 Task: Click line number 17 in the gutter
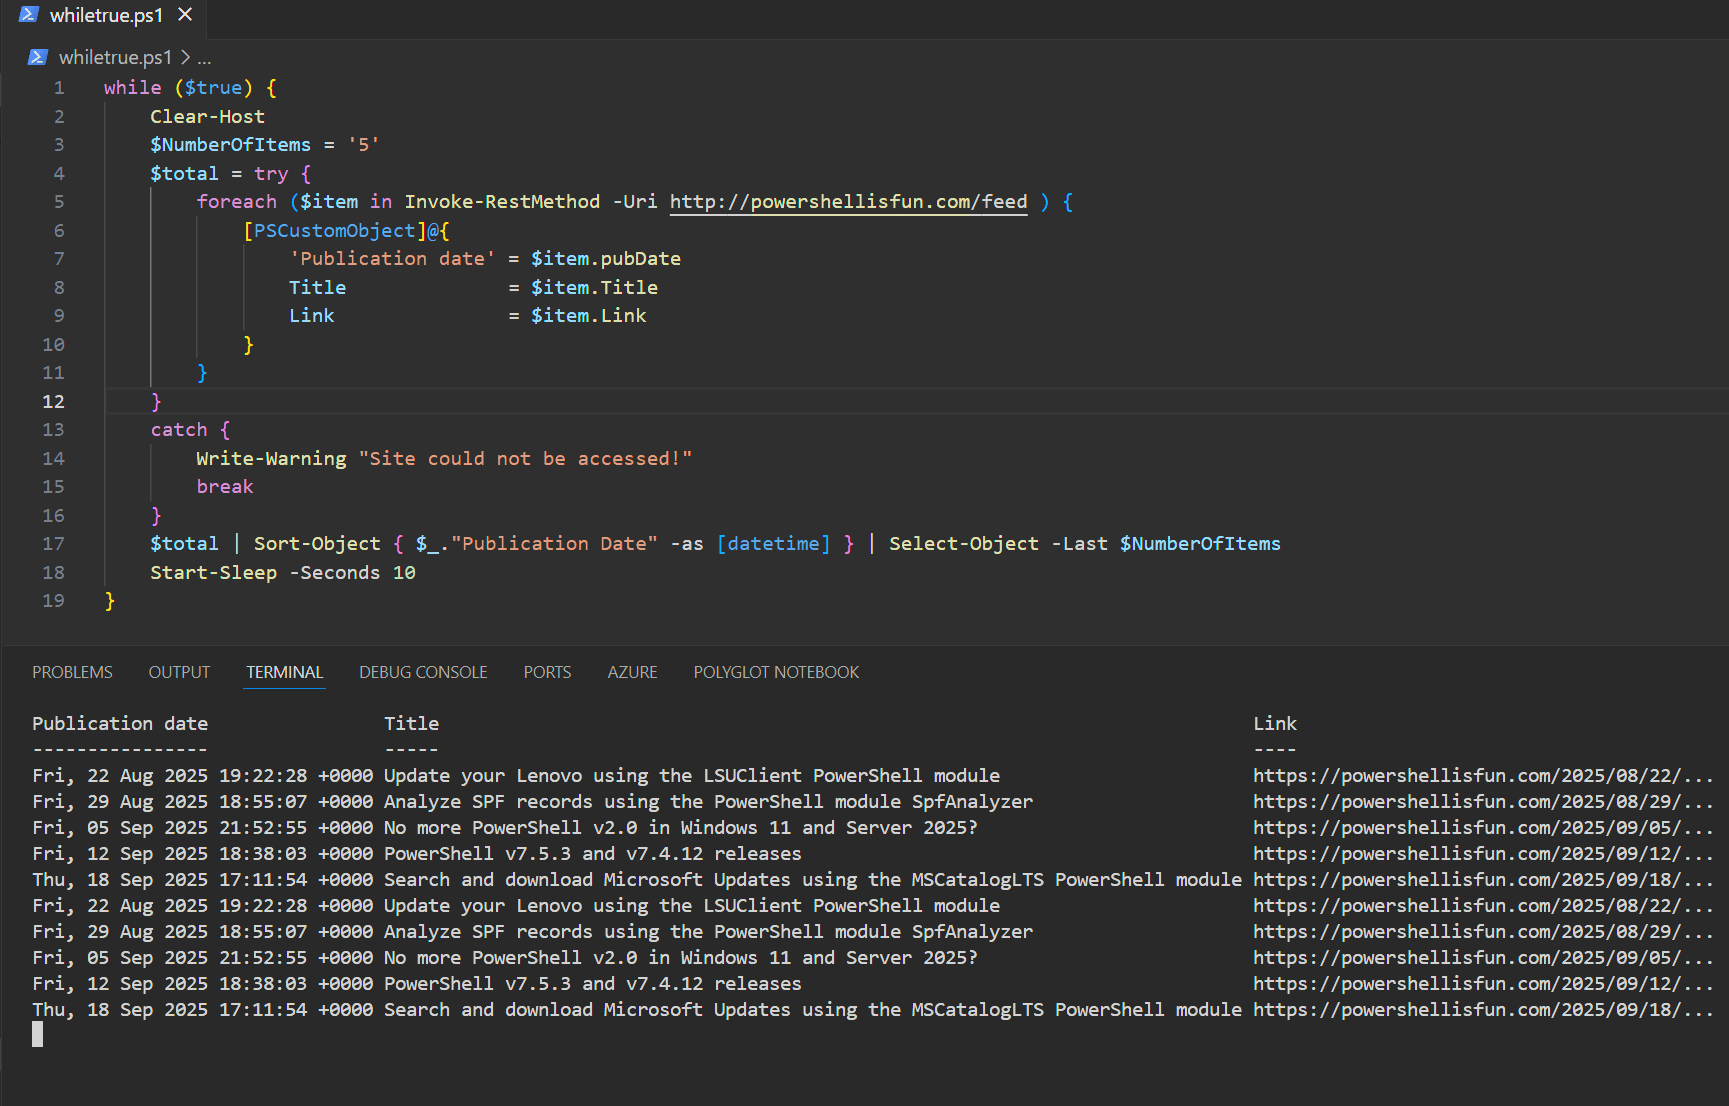pos(53,544)
